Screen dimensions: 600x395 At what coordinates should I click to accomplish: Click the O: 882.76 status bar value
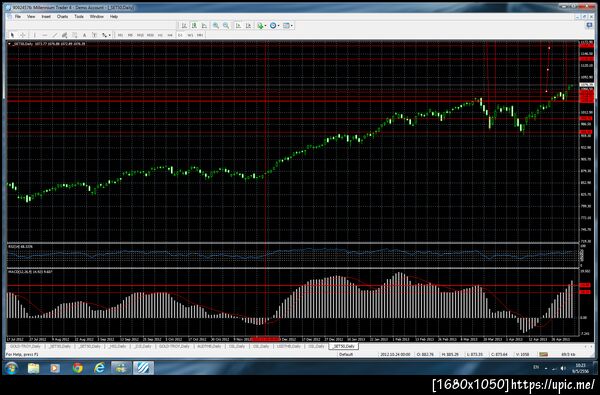tap(426, 354)
